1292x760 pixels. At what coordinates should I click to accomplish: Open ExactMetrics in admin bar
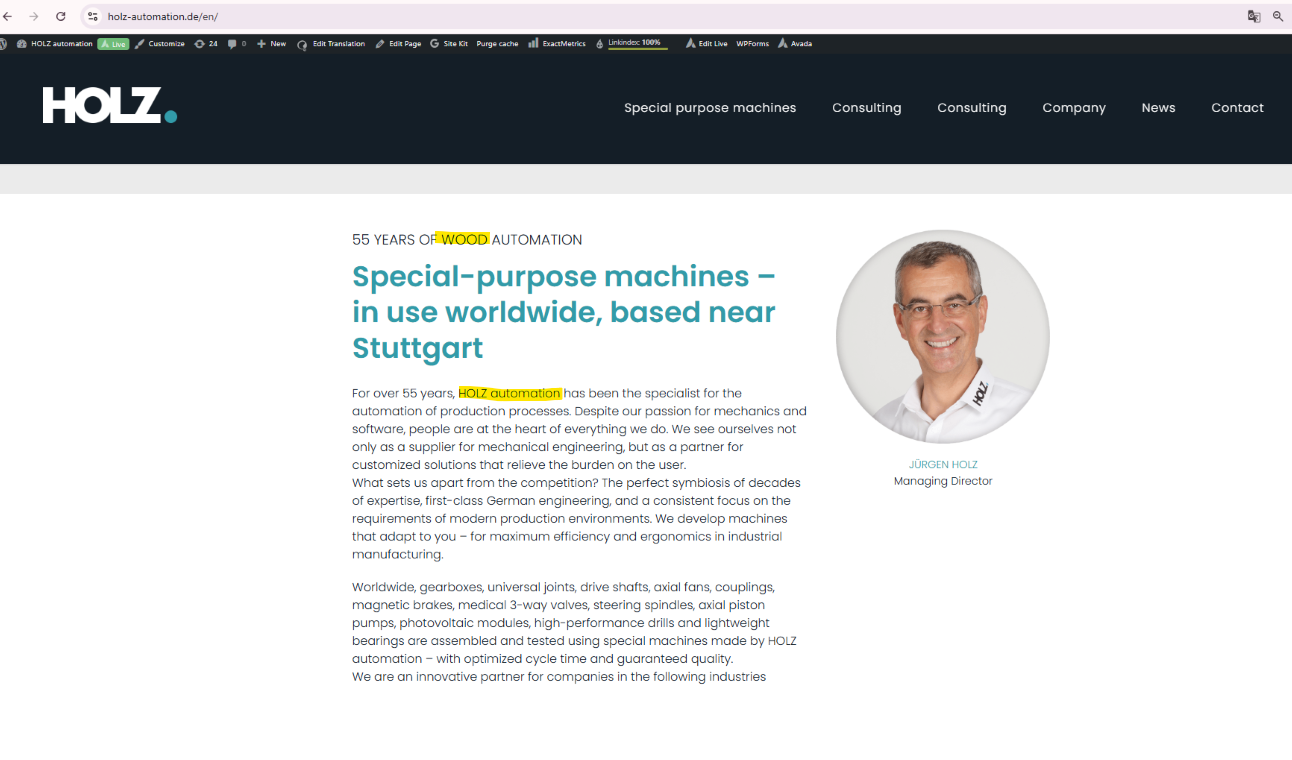click(x=557, y=44)
